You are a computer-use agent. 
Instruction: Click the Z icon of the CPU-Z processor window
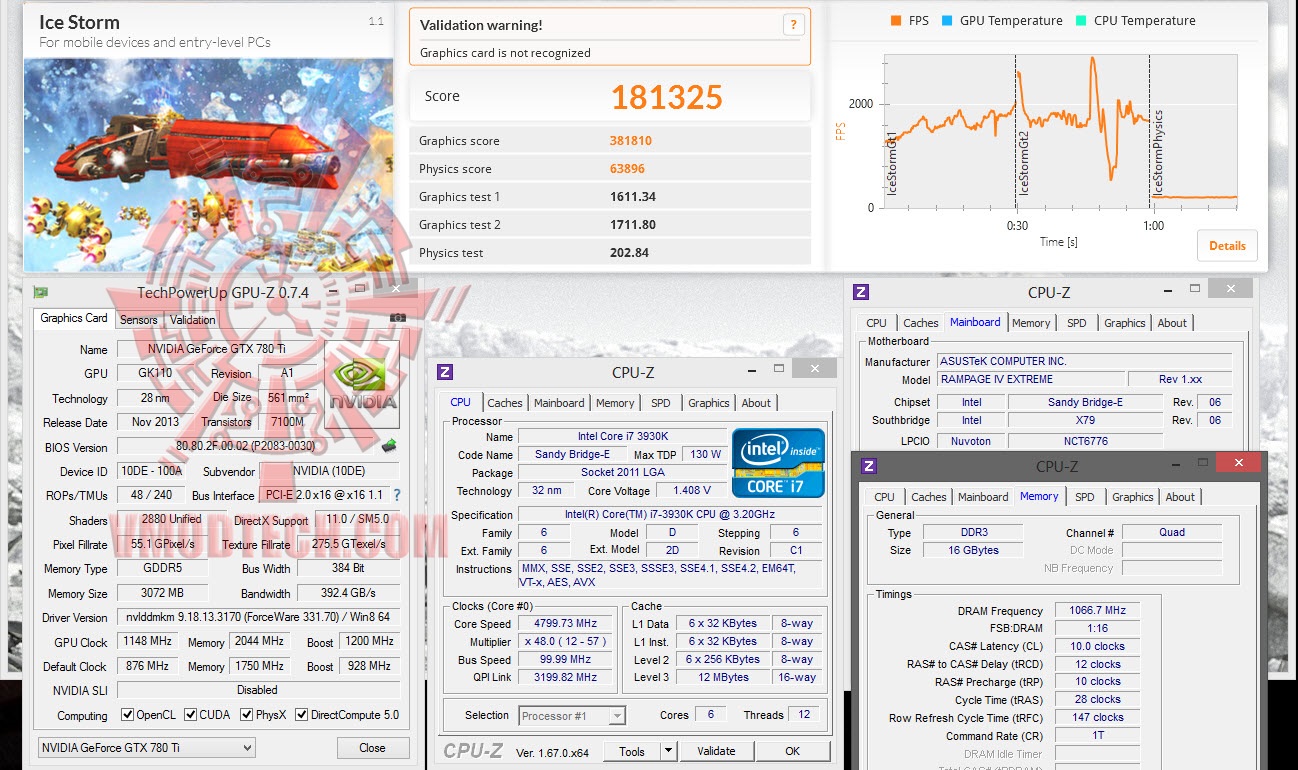pyautogui.click(x=445, y=372)
